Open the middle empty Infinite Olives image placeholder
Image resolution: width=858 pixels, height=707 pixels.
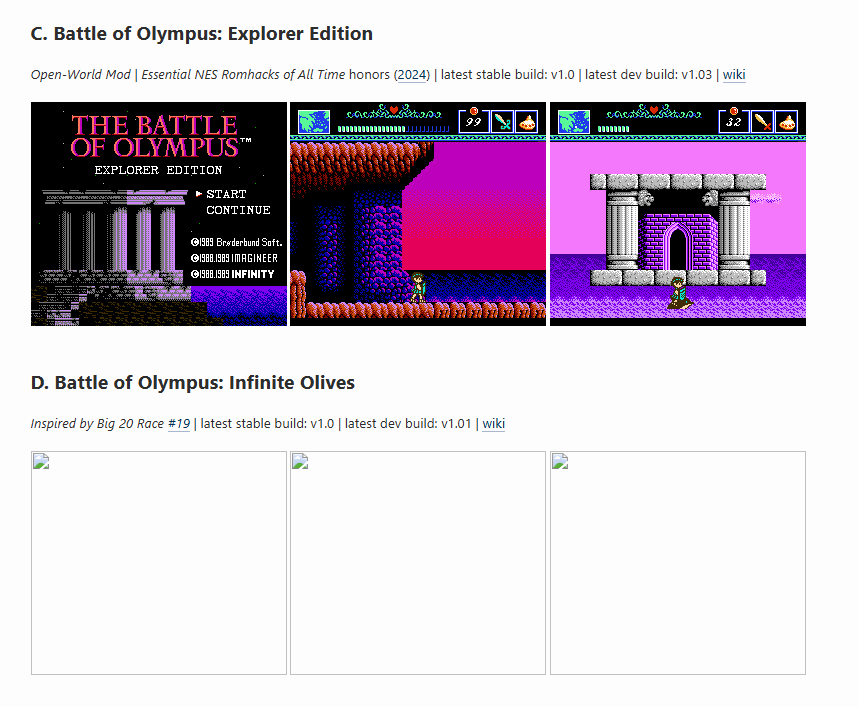tap(418, 563)
